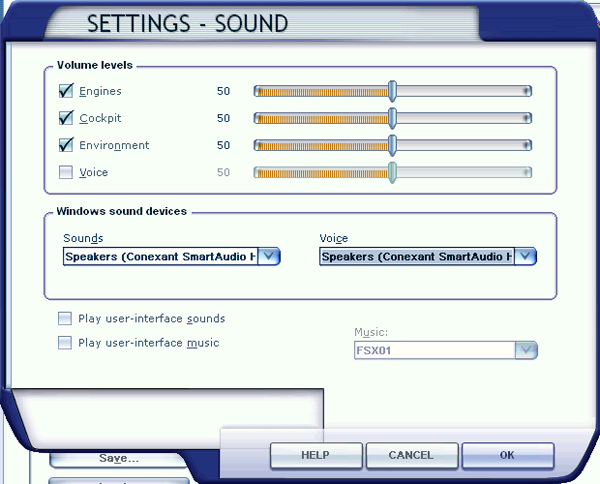Click the Environment volume value 50
Image resolution: width=600 pixels, height=484 pixels.
pyautogui.click(x=223, y=145)
